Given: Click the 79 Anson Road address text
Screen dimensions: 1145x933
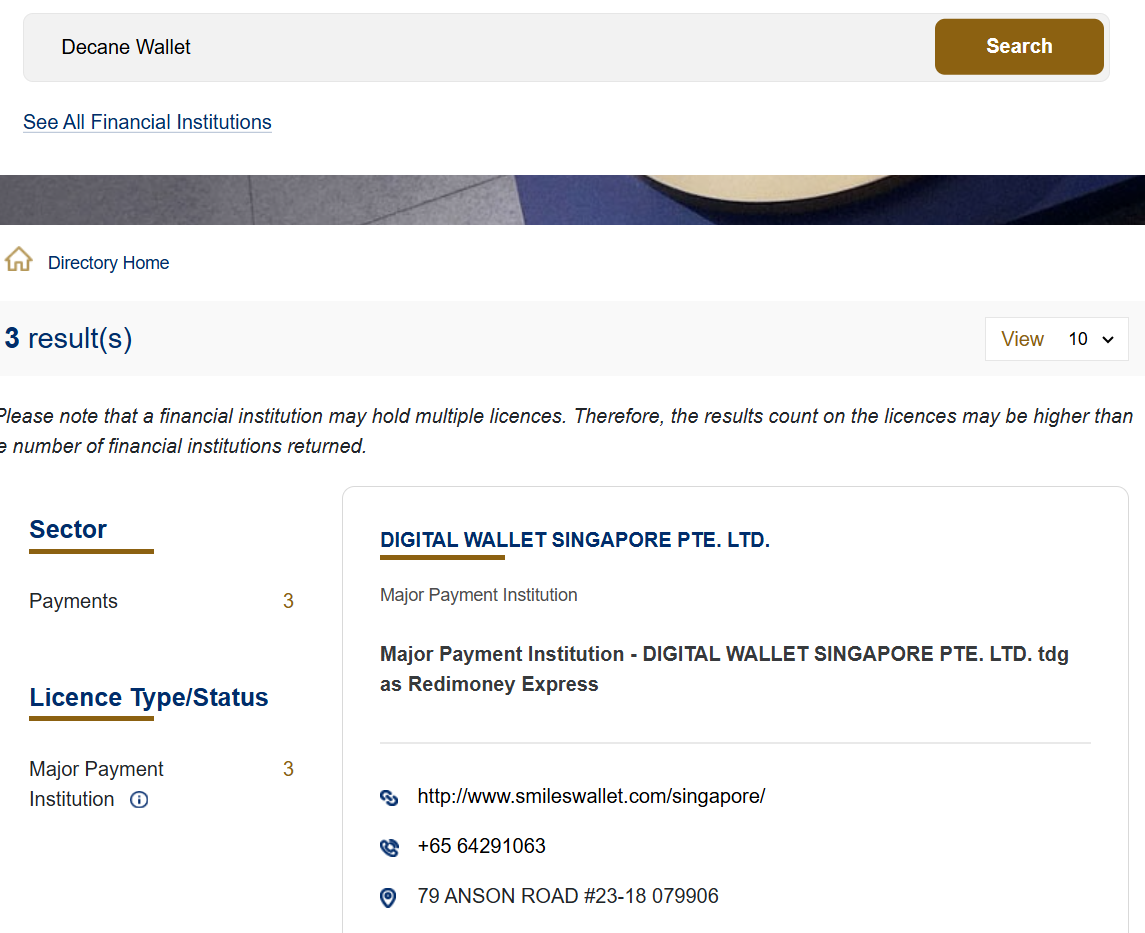Looking at the screenshot, I should pos(567,896).
